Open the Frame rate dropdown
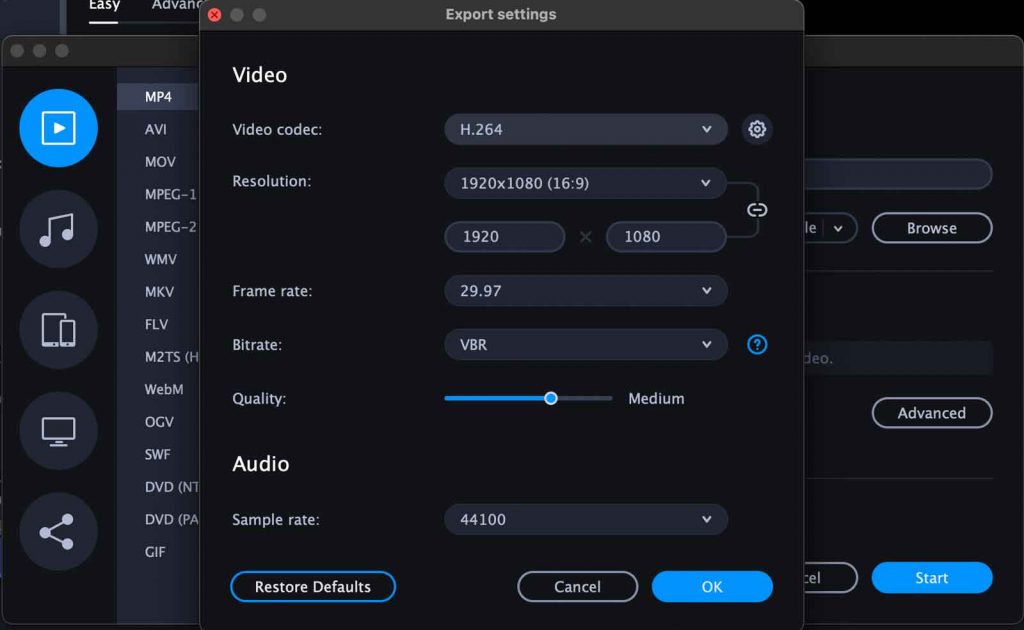Image resolution: width=1024 pixels, height=630 pixels. 585,290
